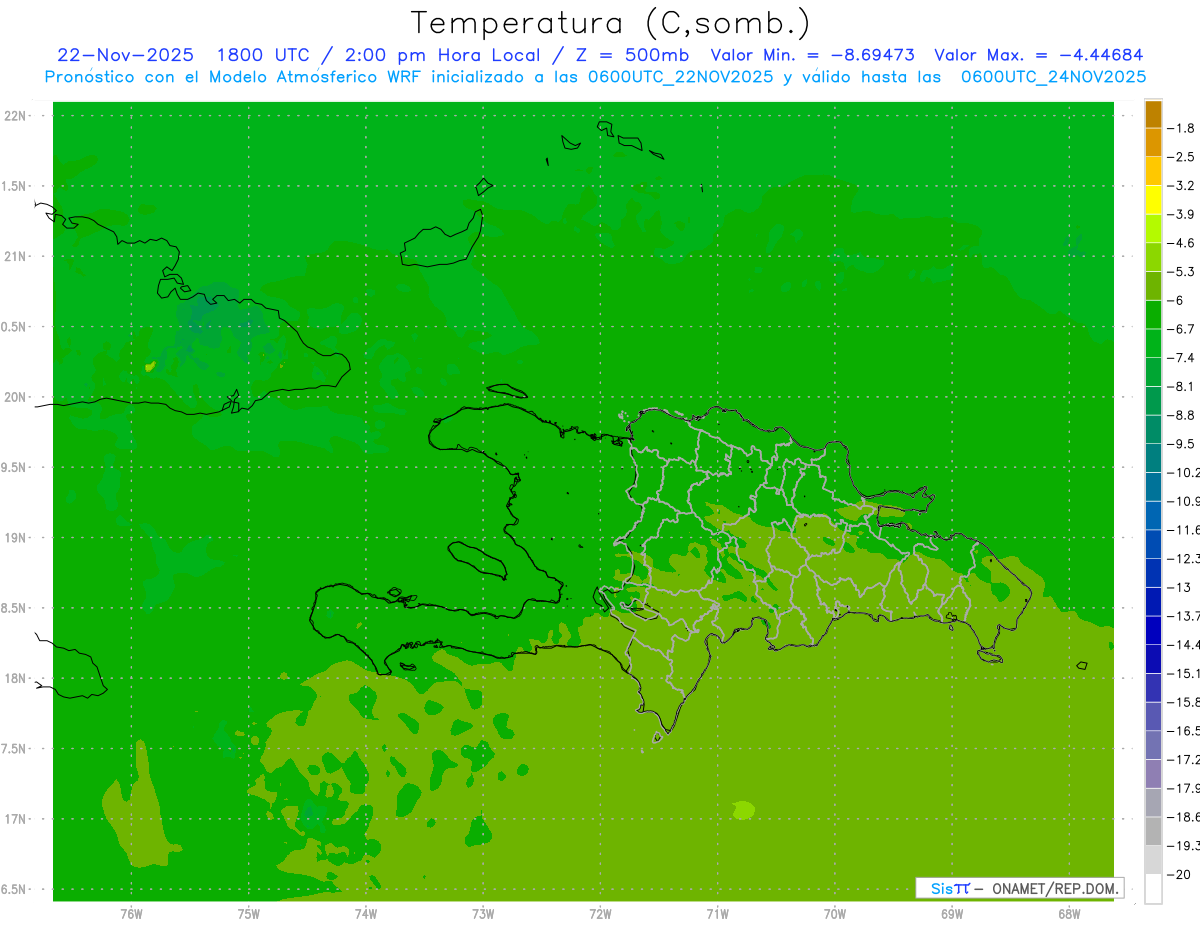This screenshot has height=927, width=1200.
Task: Click the "69W" longitude label
Action: tap(951, 914)
